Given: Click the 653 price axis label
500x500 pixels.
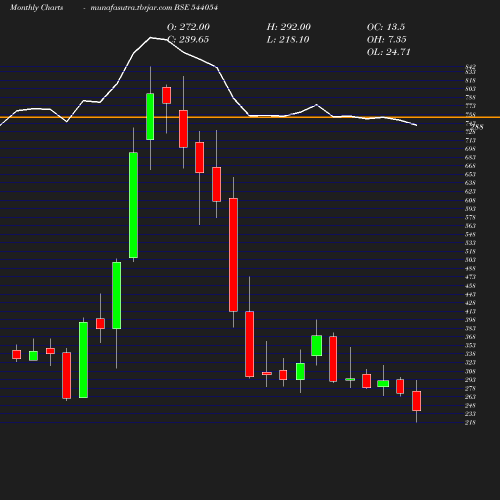Looking at the screenshot, I should pos(470,174).
